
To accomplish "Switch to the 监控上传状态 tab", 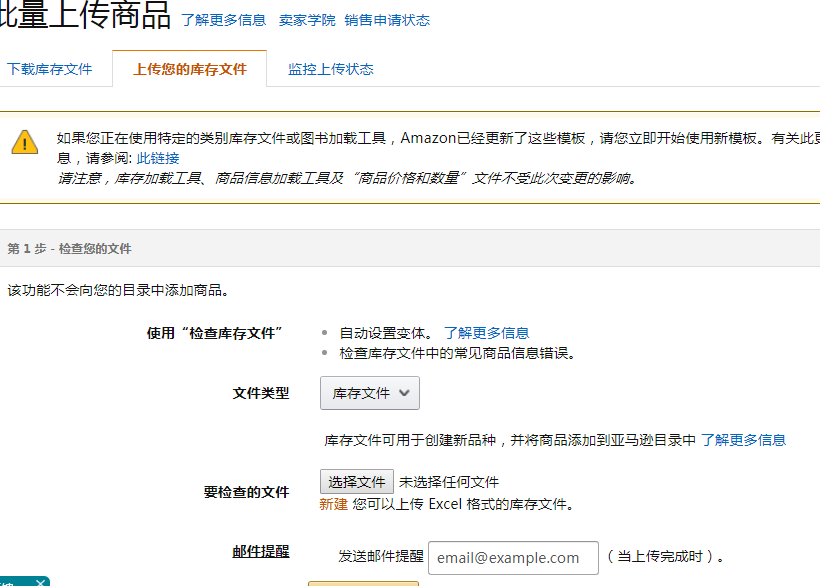I will [330, 68].
